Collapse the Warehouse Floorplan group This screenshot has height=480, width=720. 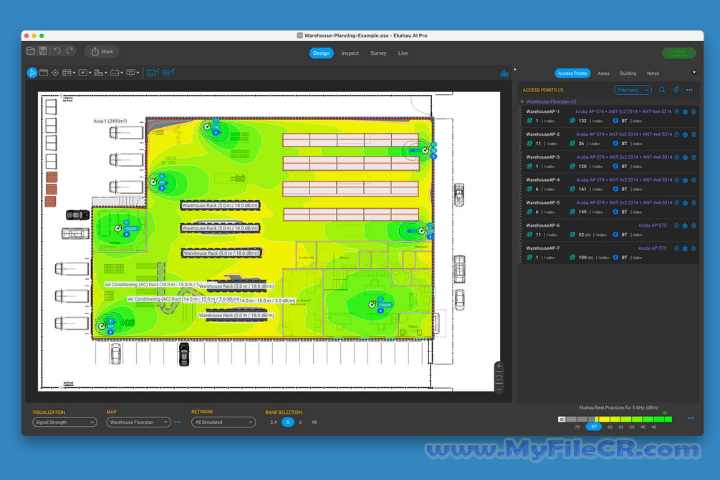pyautogui.click(x=522, y=101)
